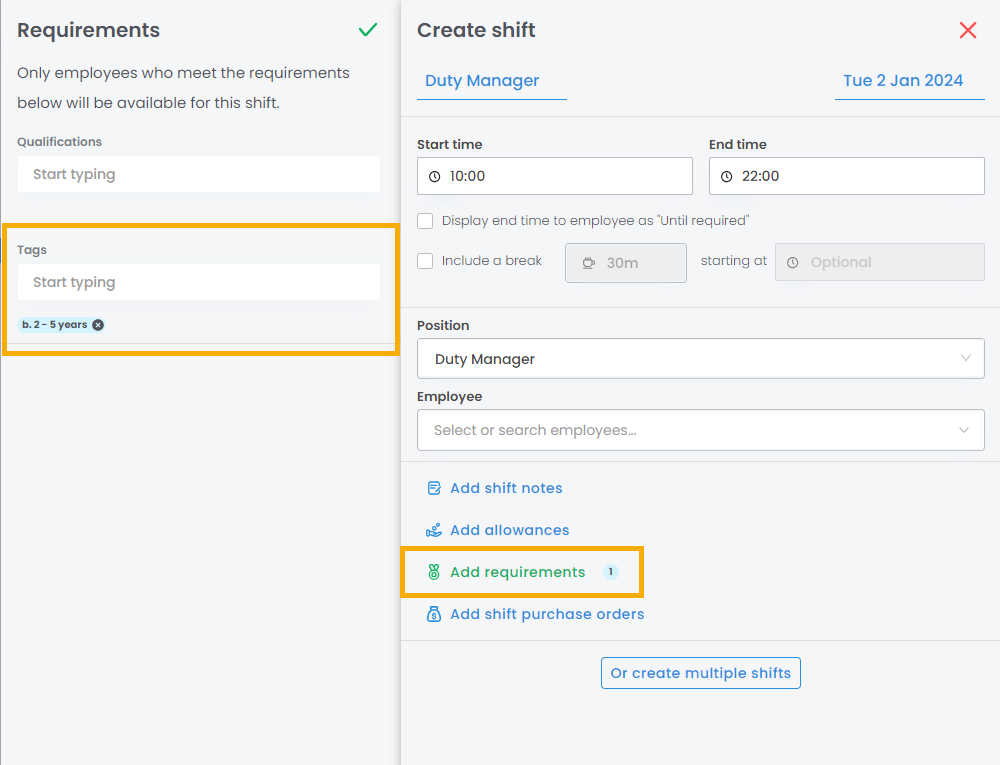
Task: Click the Duty Manager shift title
Action: (482, 81)
